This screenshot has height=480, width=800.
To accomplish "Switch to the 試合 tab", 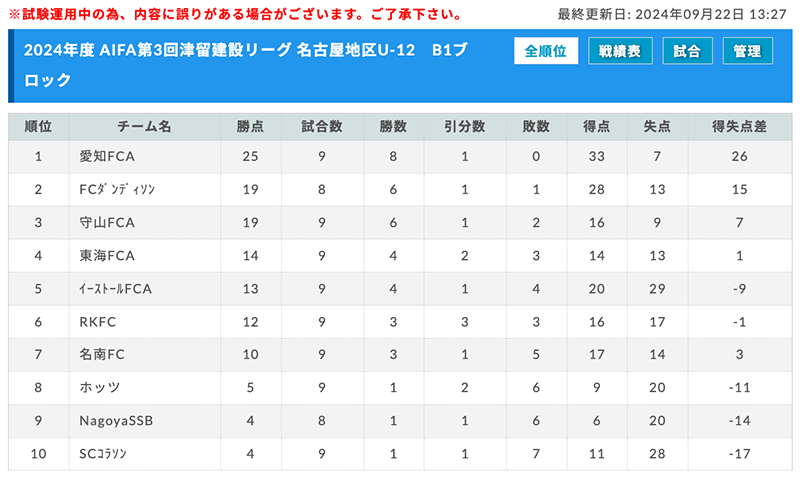I will 687,51.
